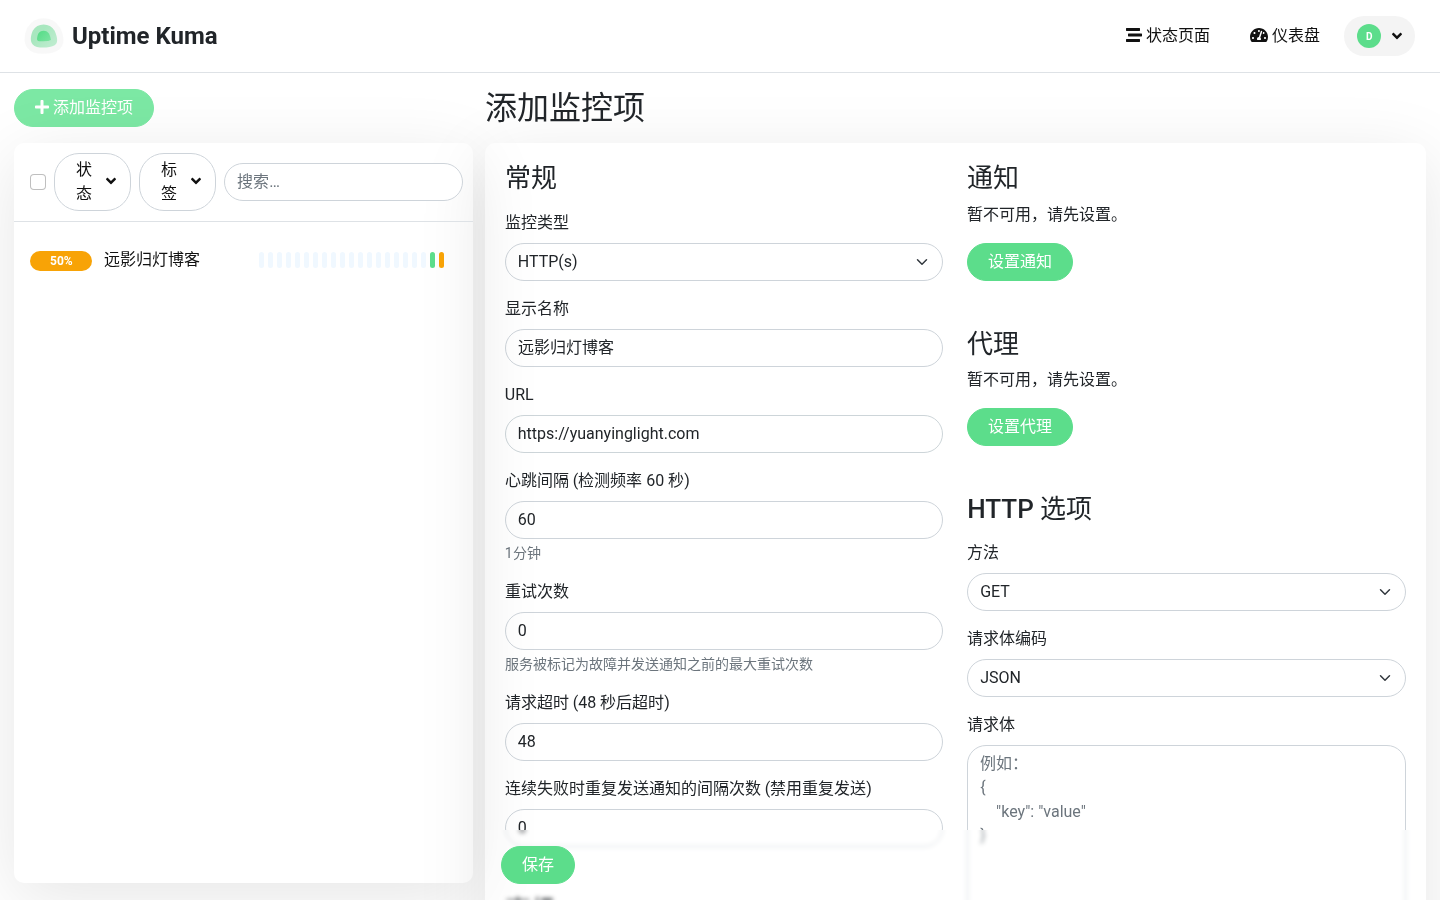The image size is (1440, 900).
Task: Click the HTTP 选项 section heading
Action: click(1029, 509)
